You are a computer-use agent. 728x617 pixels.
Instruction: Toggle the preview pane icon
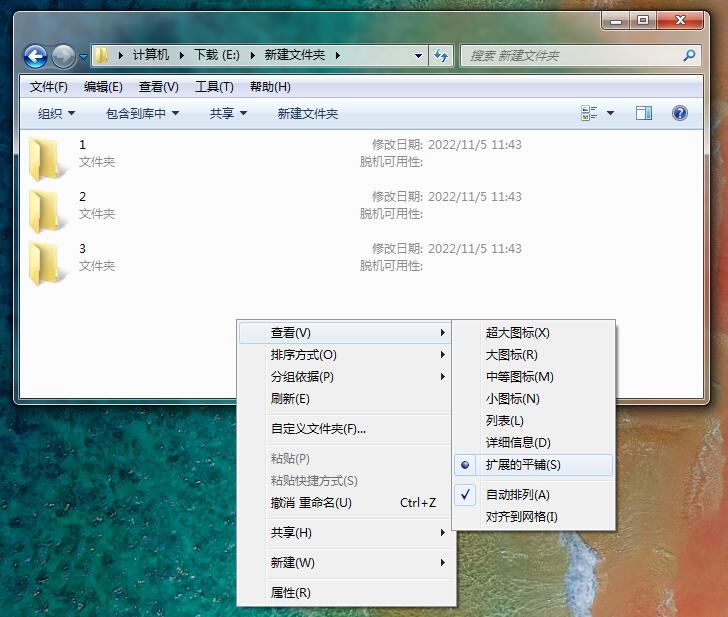click(644, 114)
